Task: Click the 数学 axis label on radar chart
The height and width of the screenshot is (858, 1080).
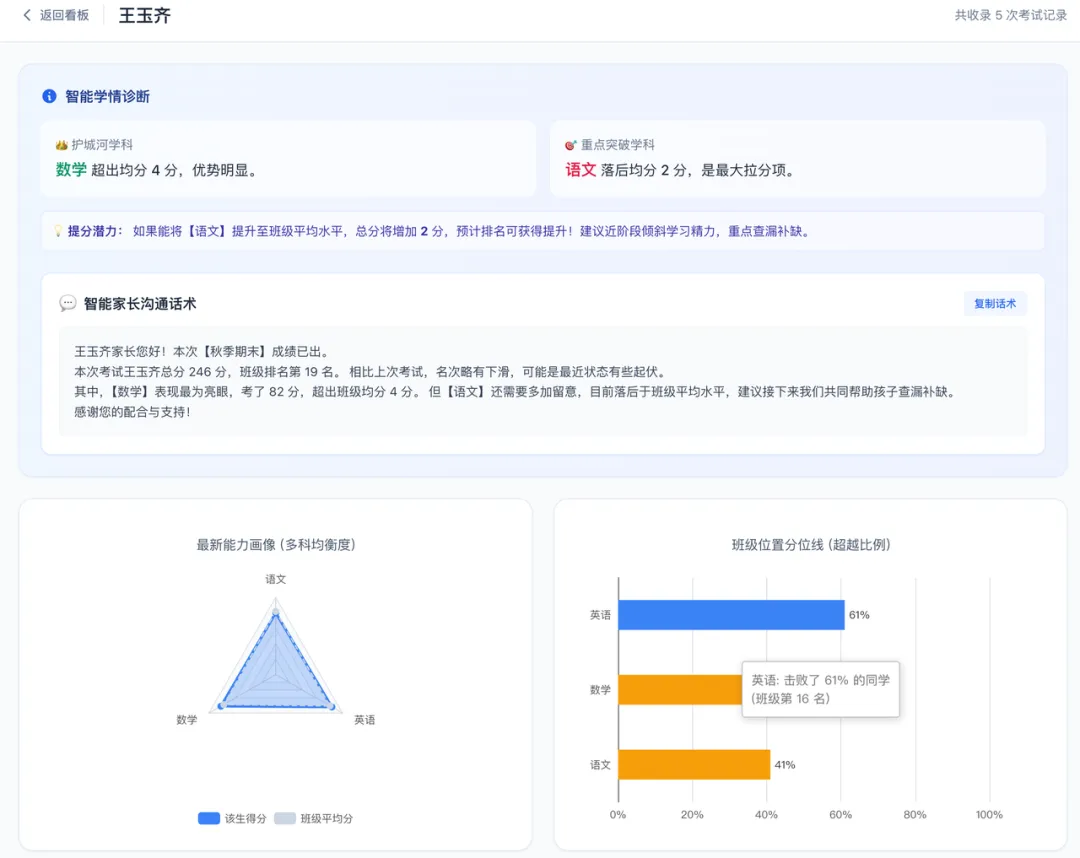Action: tap(187, 720)
